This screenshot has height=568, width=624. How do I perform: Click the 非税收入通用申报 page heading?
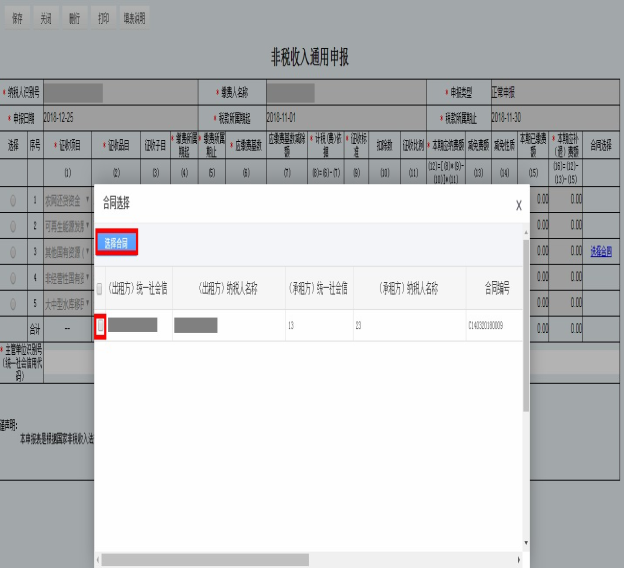310,57
